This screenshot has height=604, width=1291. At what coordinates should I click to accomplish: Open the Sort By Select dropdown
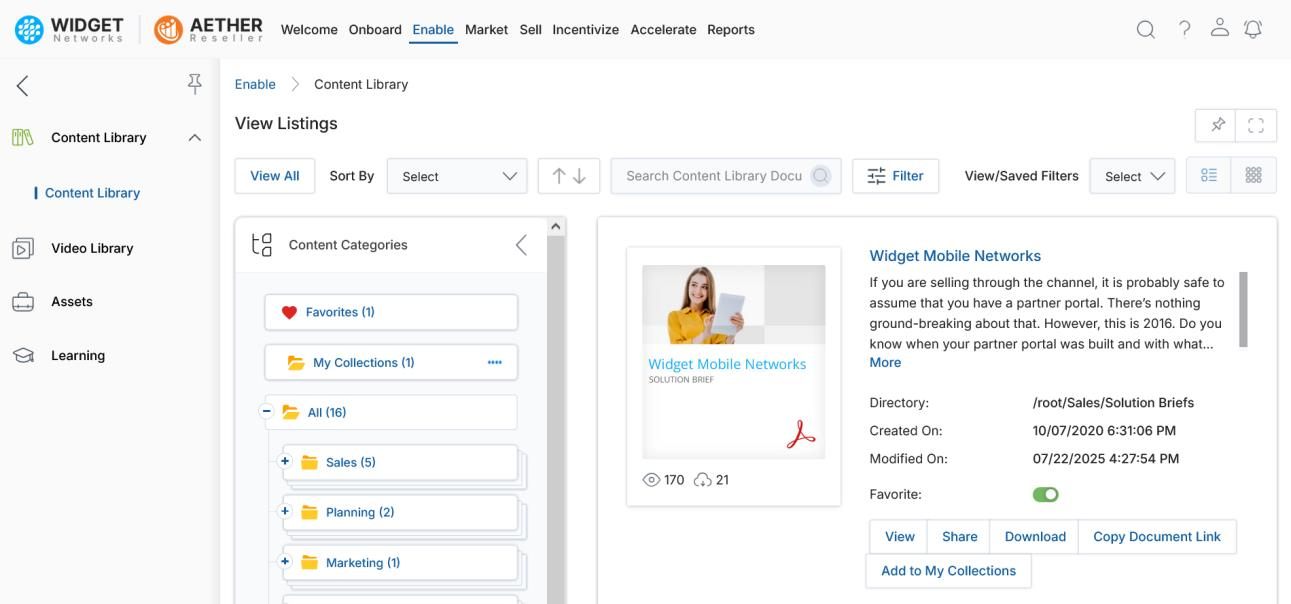457,176
